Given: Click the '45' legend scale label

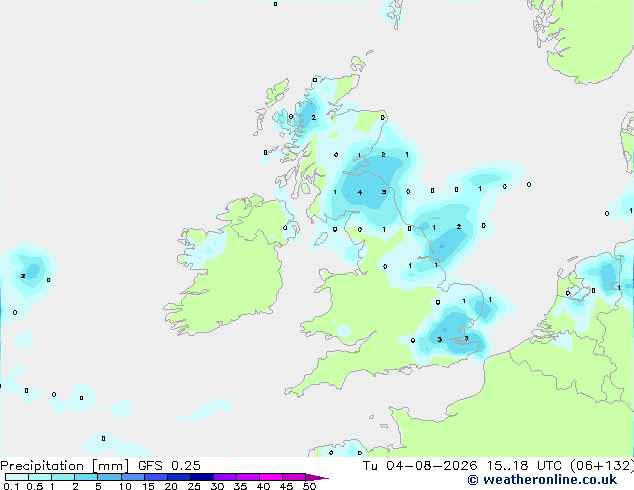Looking at the screenshot, I should 286,486.
